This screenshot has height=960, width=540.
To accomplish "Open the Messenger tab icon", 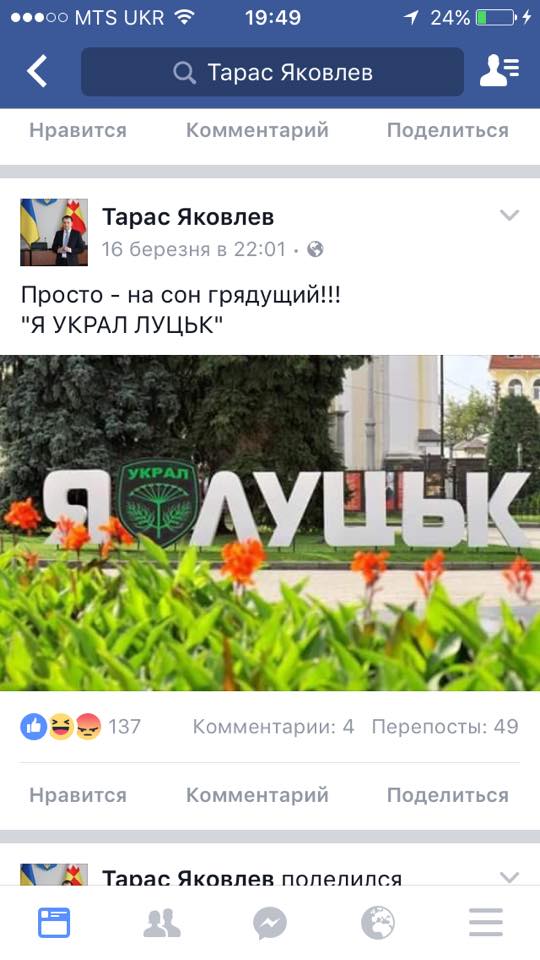I will (x=270, y=923).
